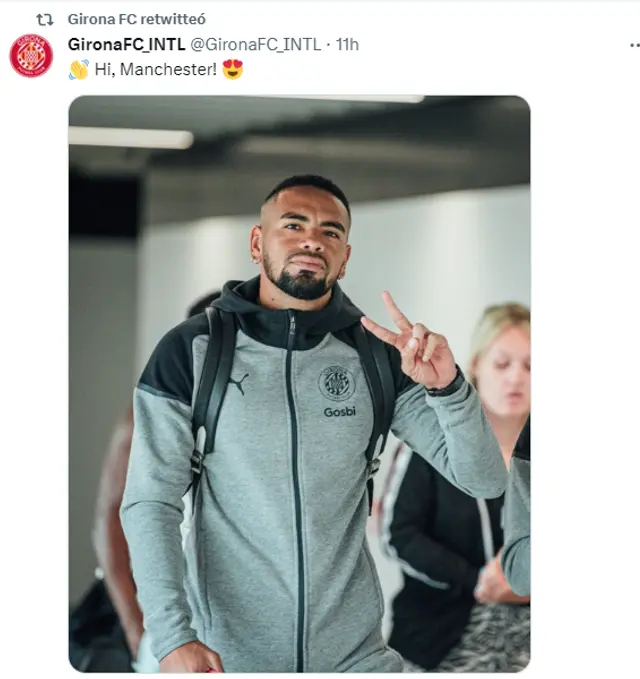Viewport: 640px width, 679px height.
Task: Click the Puma logo on the hoodie
Action: click(238, 383)
